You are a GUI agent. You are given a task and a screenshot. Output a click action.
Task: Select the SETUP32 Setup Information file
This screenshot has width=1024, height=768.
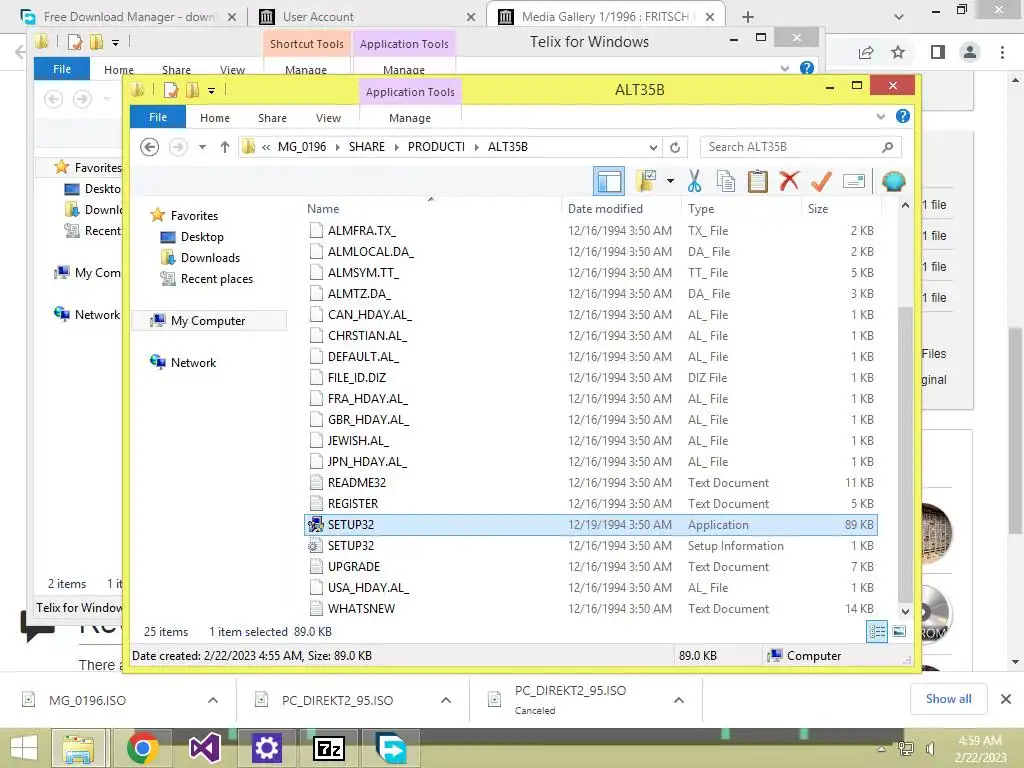tap(590, 545)
